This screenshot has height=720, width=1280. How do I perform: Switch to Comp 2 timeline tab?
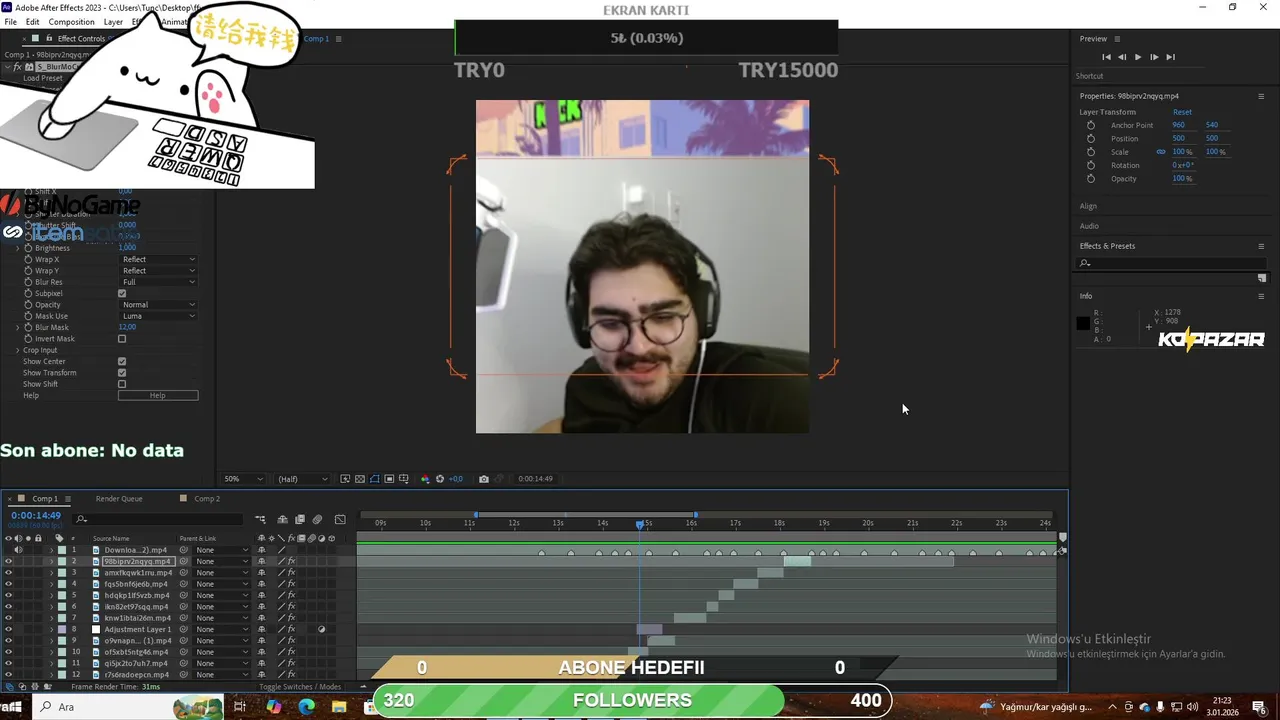point(207,499)
